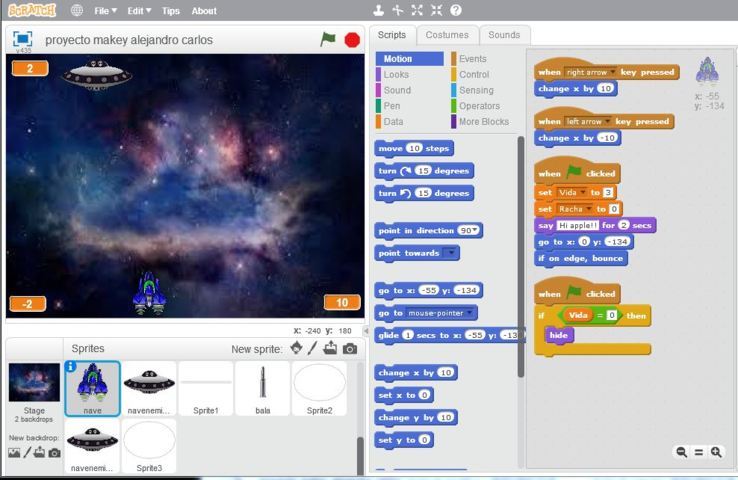
Task: Open the Events block category
Action: click(472, 59)
